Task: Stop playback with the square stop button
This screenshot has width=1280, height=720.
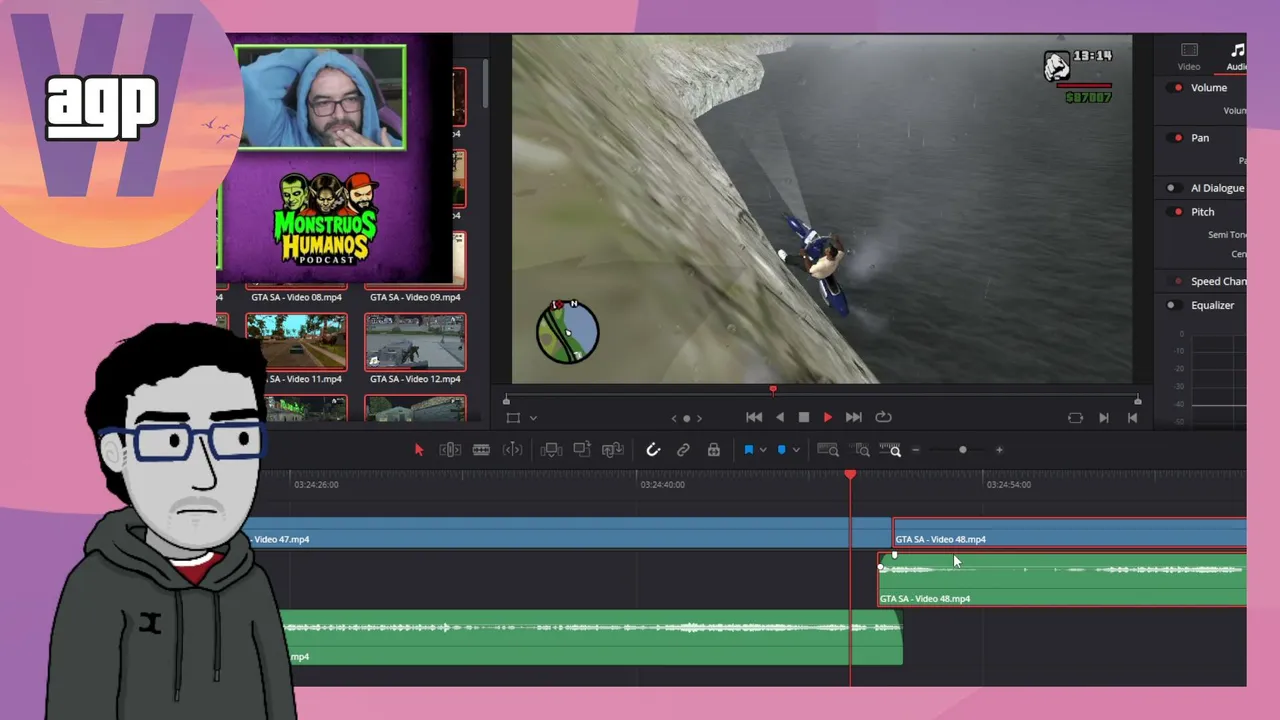Action: 804,417
